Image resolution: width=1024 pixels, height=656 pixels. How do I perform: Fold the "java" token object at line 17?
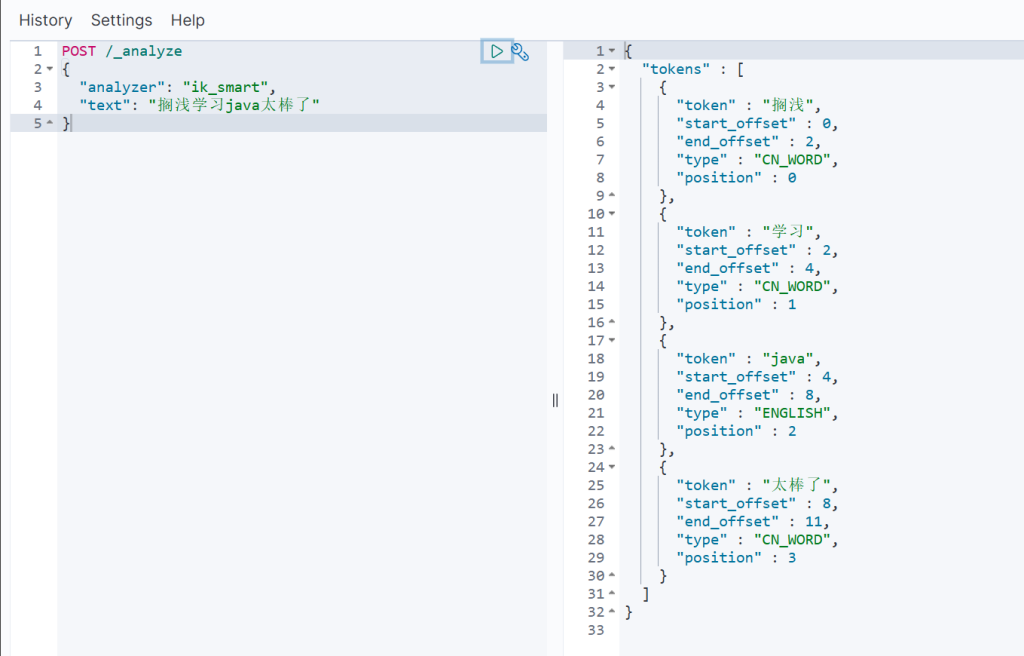612,341
